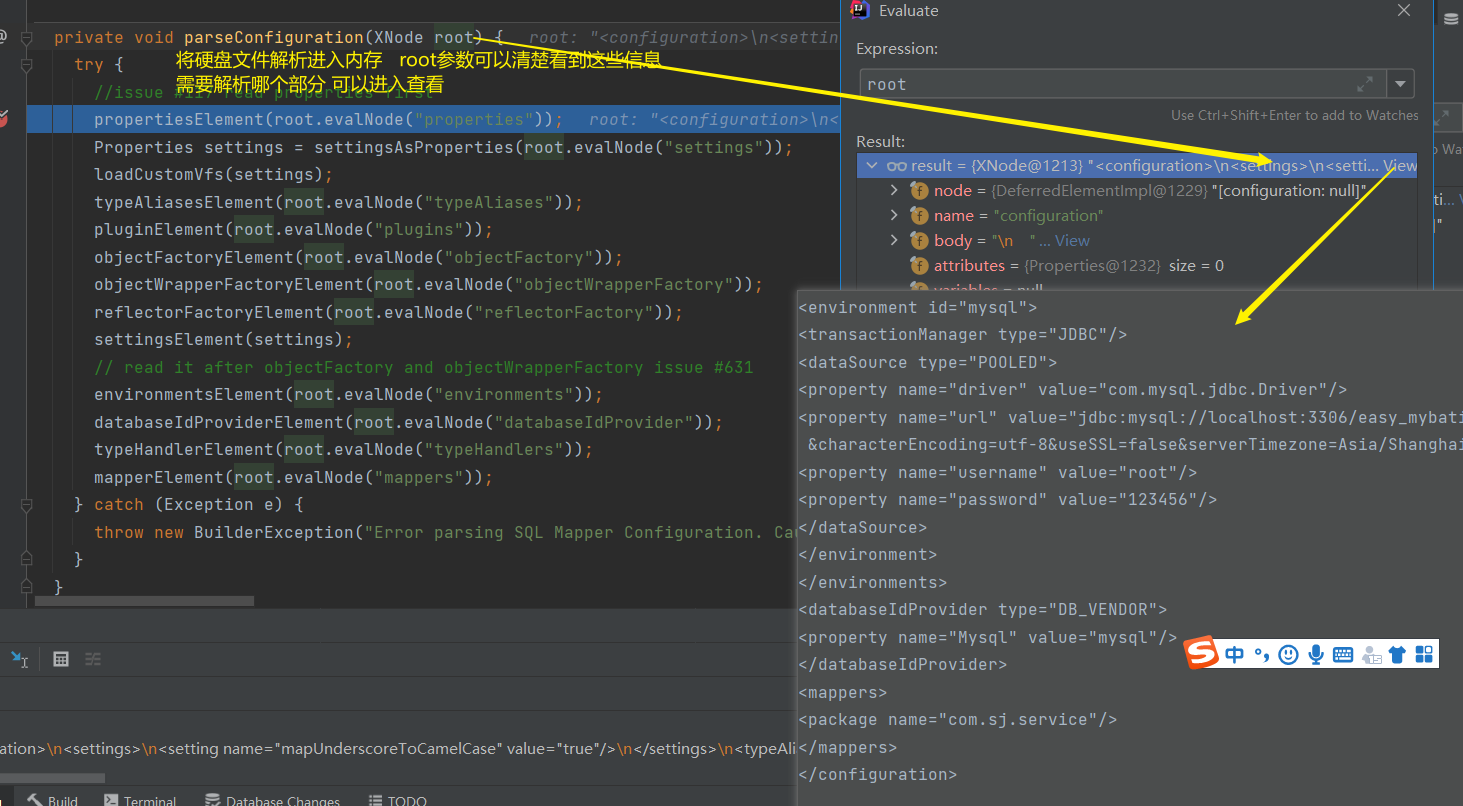Click the Sogou input method logo
This screenshot has height=806, width=1463.
click(1203, 654)
